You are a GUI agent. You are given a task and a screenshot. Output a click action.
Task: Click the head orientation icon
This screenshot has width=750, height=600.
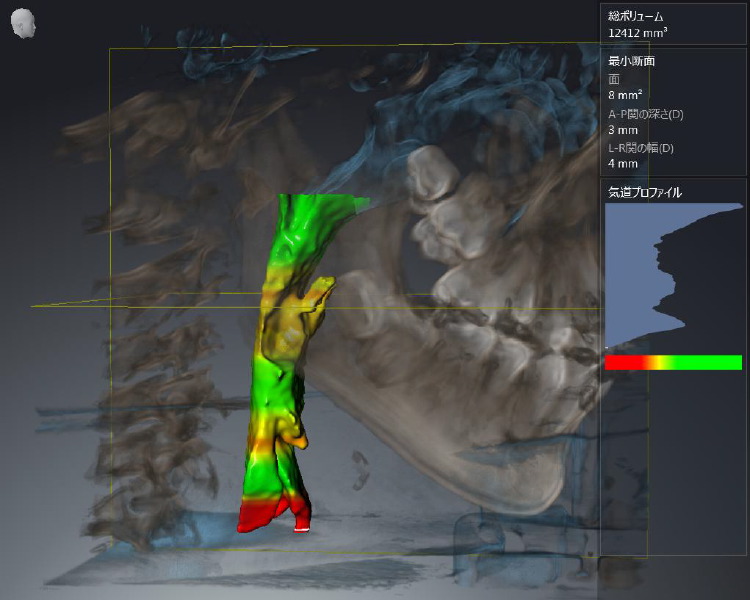tap(23, 25)
